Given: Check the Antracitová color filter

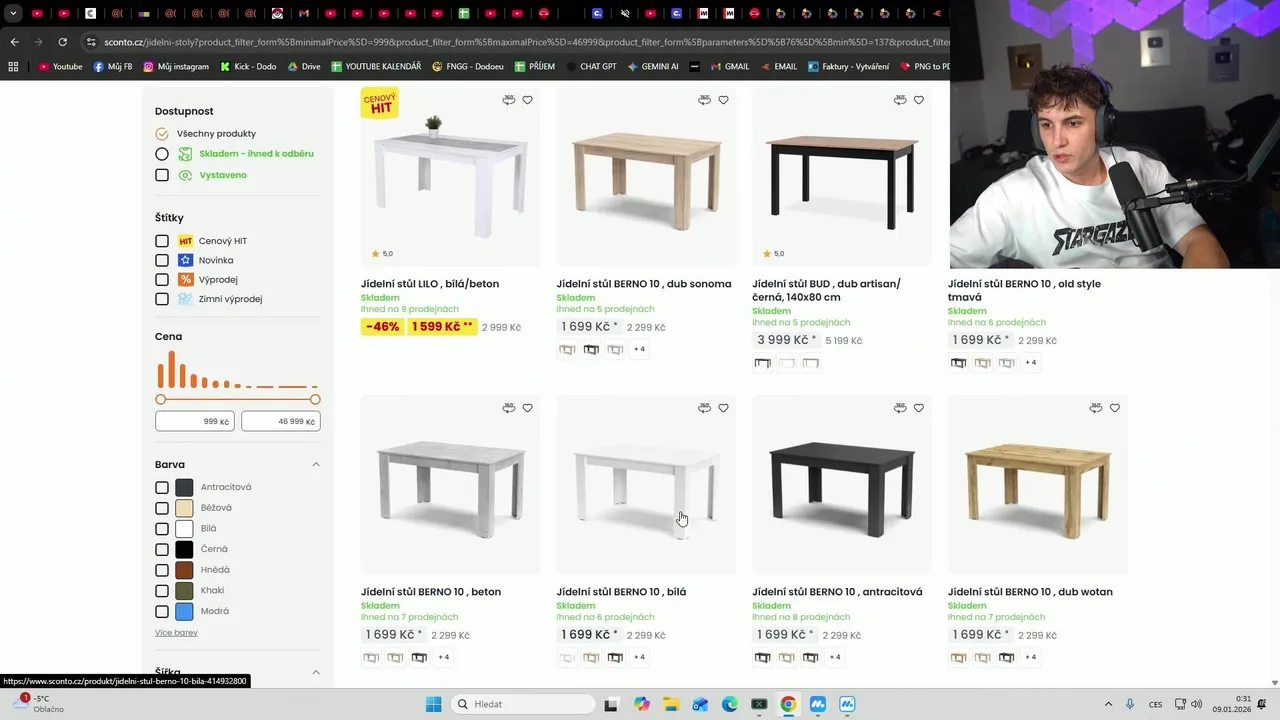Looking at the screenshot, I should point(162,487).
